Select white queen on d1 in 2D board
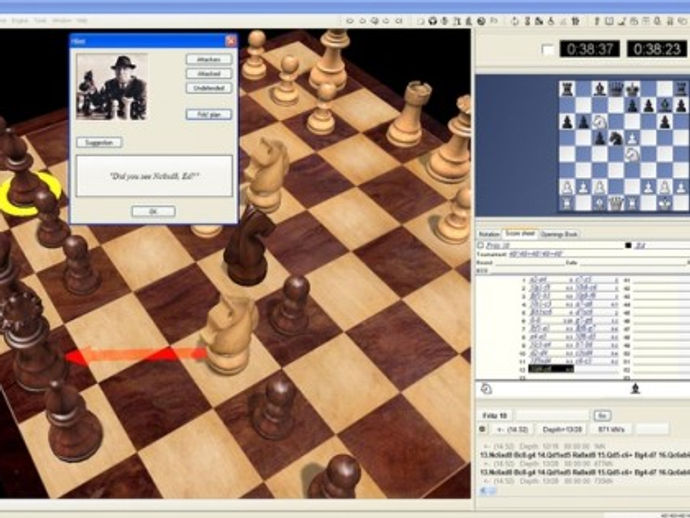Screen dimensions: 690x518 616,203
